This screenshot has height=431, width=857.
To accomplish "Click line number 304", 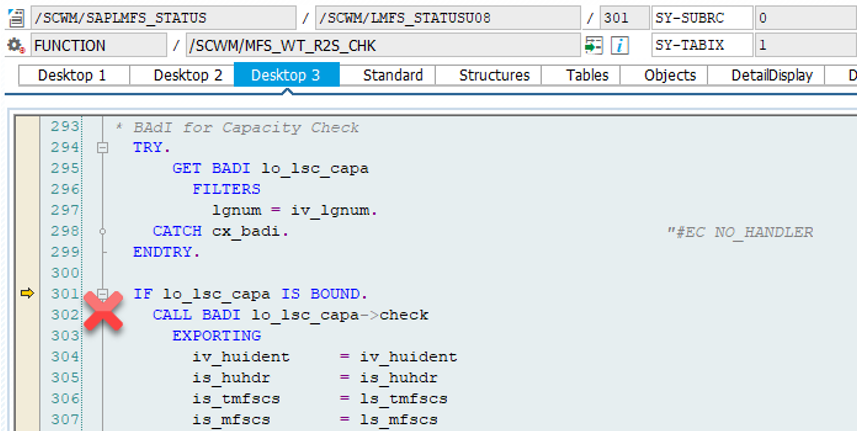I will click(x=65, y=357).
